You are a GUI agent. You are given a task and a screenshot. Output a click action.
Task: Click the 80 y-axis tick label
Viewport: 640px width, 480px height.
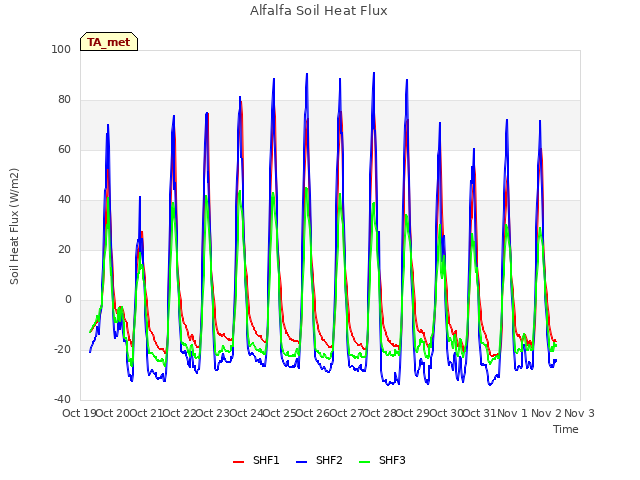[64, 100]
